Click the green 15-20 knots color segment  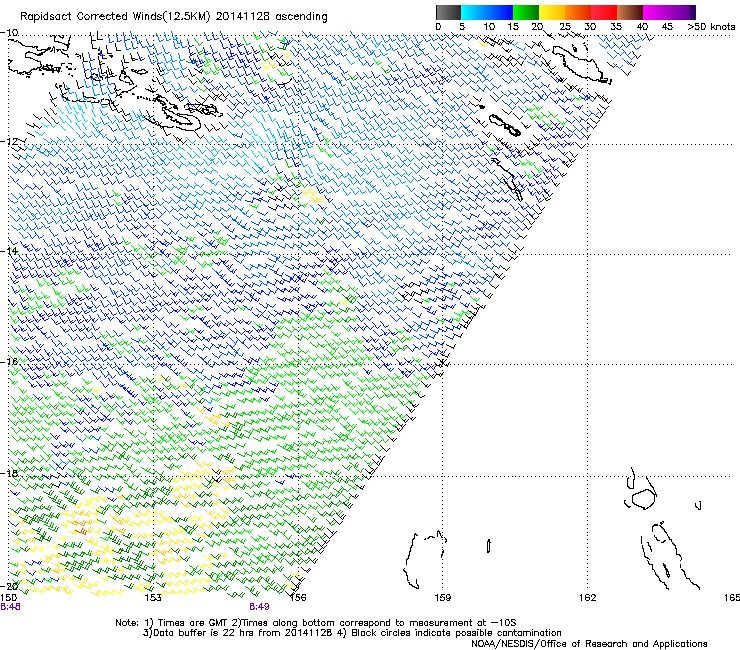[526, 12]
